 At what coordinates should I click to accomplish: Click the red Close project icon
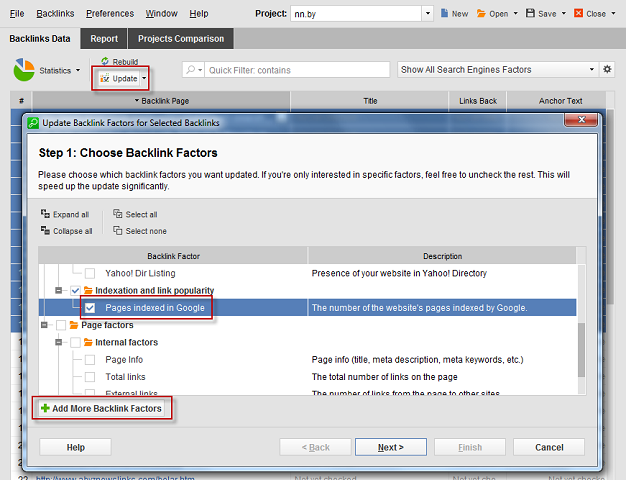click(x=578, y=13)
